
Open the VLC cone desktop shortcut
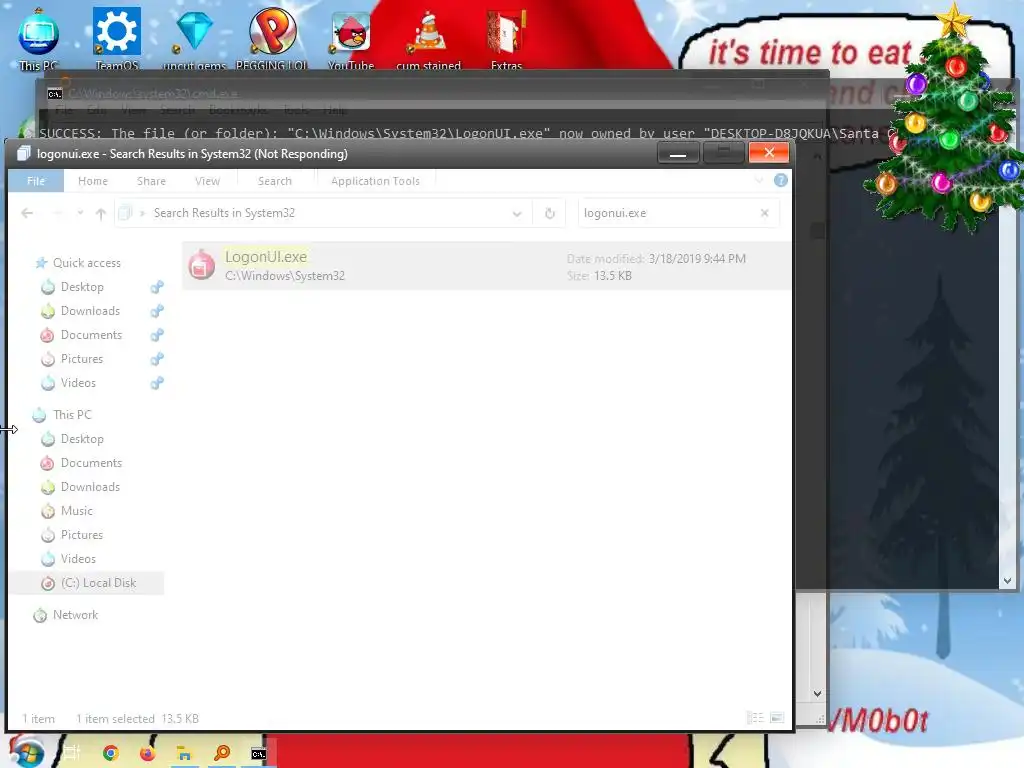click(428, 38)
